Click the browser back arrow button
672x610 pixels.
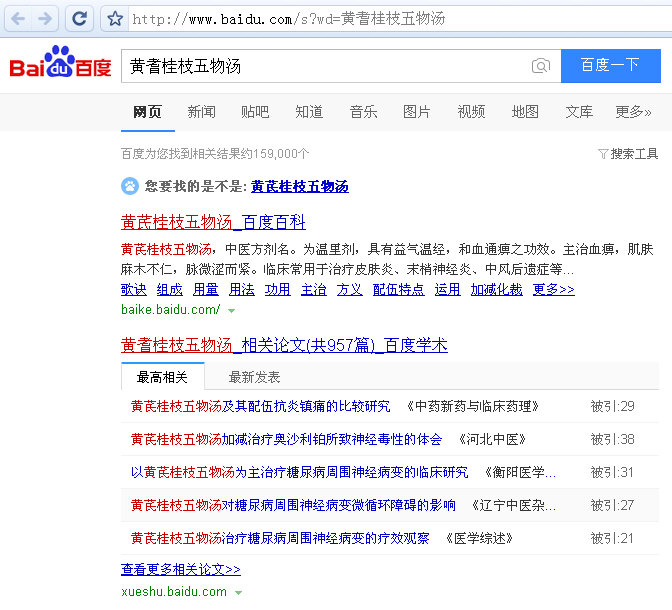pyautogui.click(x=18, y=18)
